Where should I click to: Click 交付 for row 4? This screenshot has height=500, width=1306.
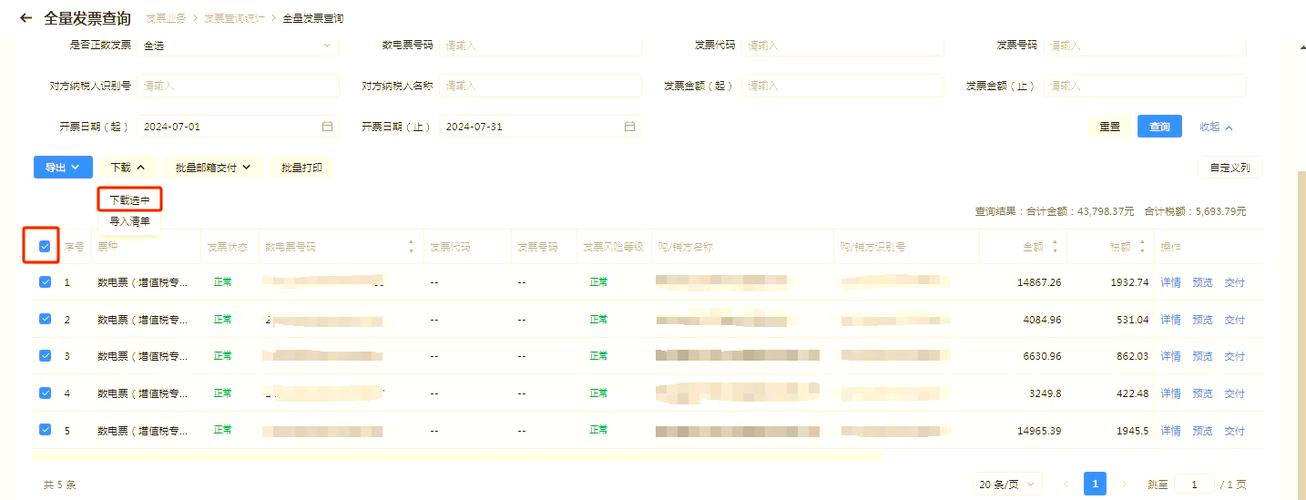tap(1234, 394)
